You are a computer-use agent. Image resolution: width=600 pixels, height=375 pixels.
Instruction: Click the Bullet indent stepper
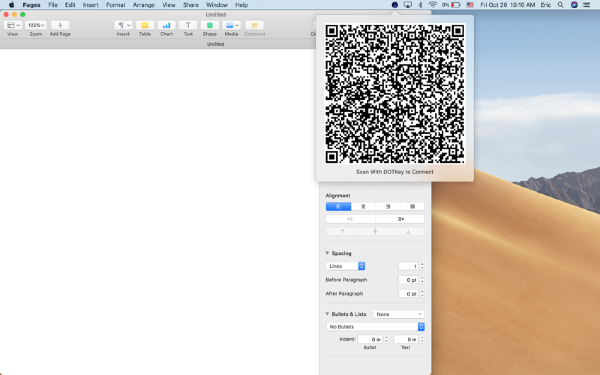386,339
